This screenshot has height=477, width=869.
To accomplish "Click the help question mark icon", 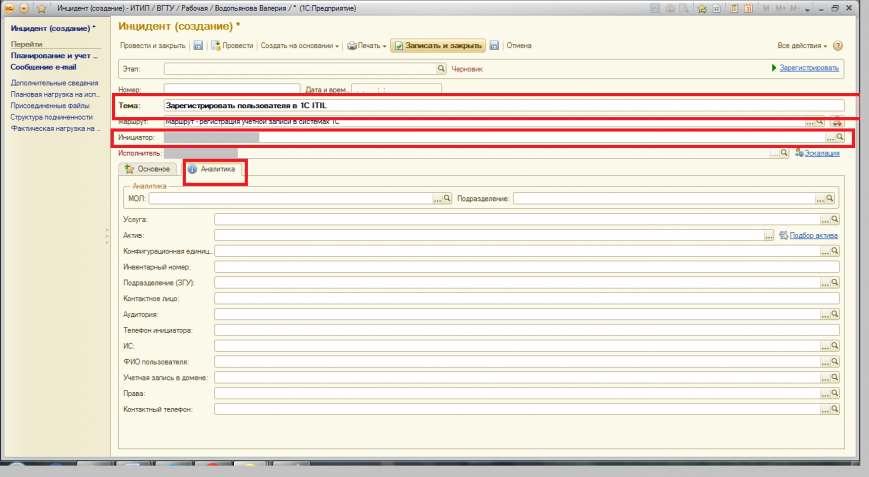I will tap(838, 46).
